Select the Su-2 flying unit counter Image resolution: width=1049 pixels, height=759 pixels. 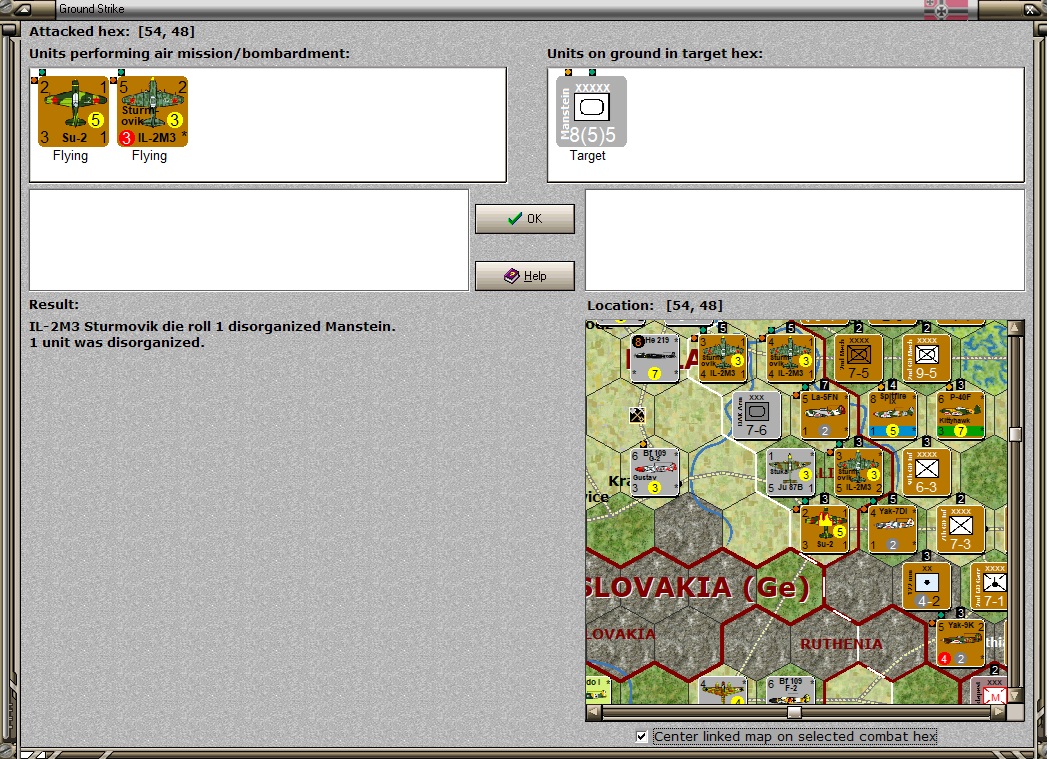click(73, 111)
